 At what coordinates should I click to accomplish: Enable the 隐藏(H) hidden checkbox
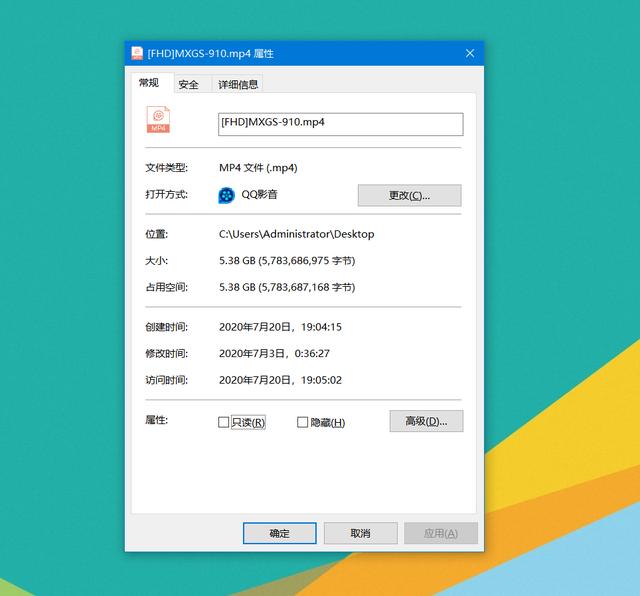coord(302,422)
